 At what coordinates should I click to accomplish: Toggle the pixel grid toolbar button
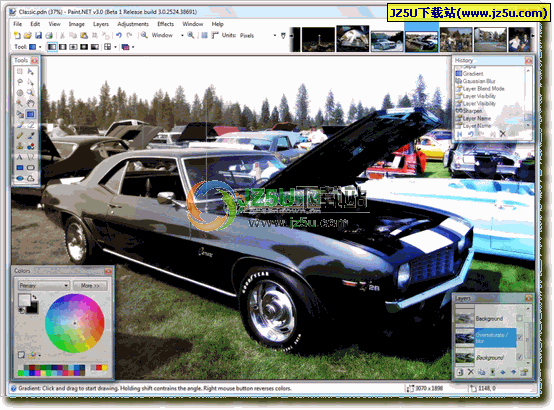[x=204, y=35]
